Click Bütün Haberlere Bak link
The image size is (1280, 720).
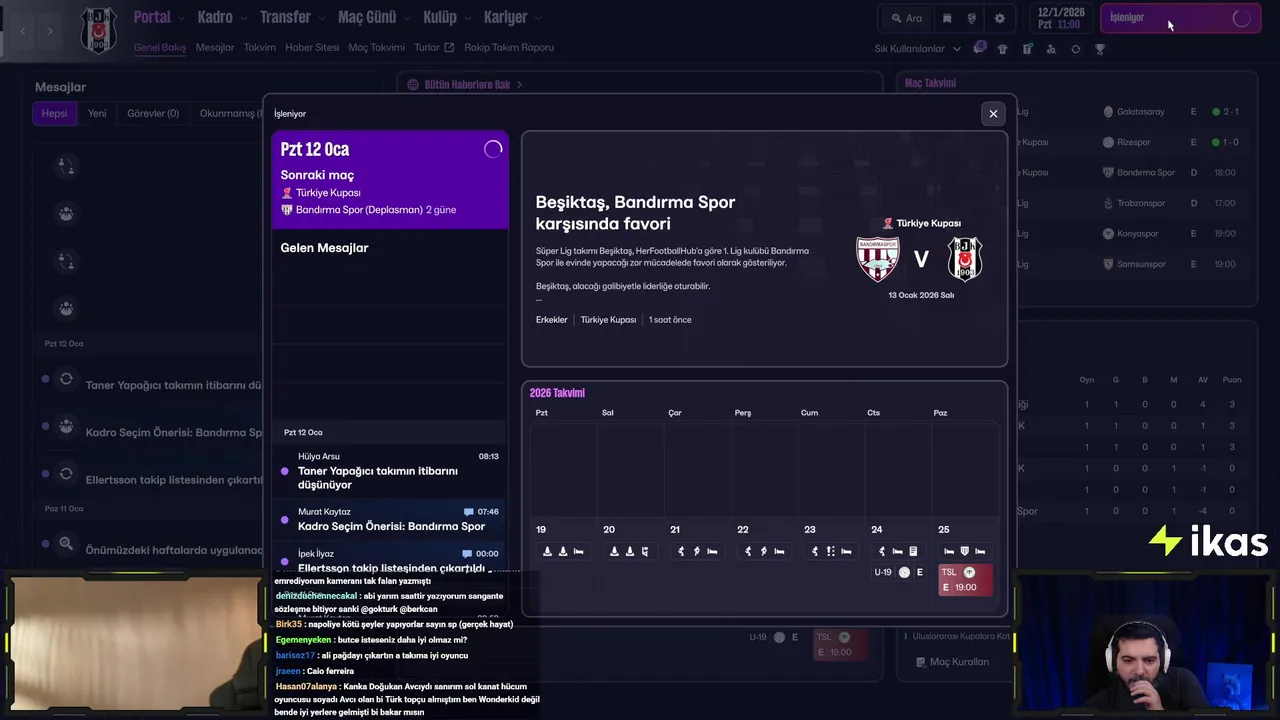[x=466, y=85]
